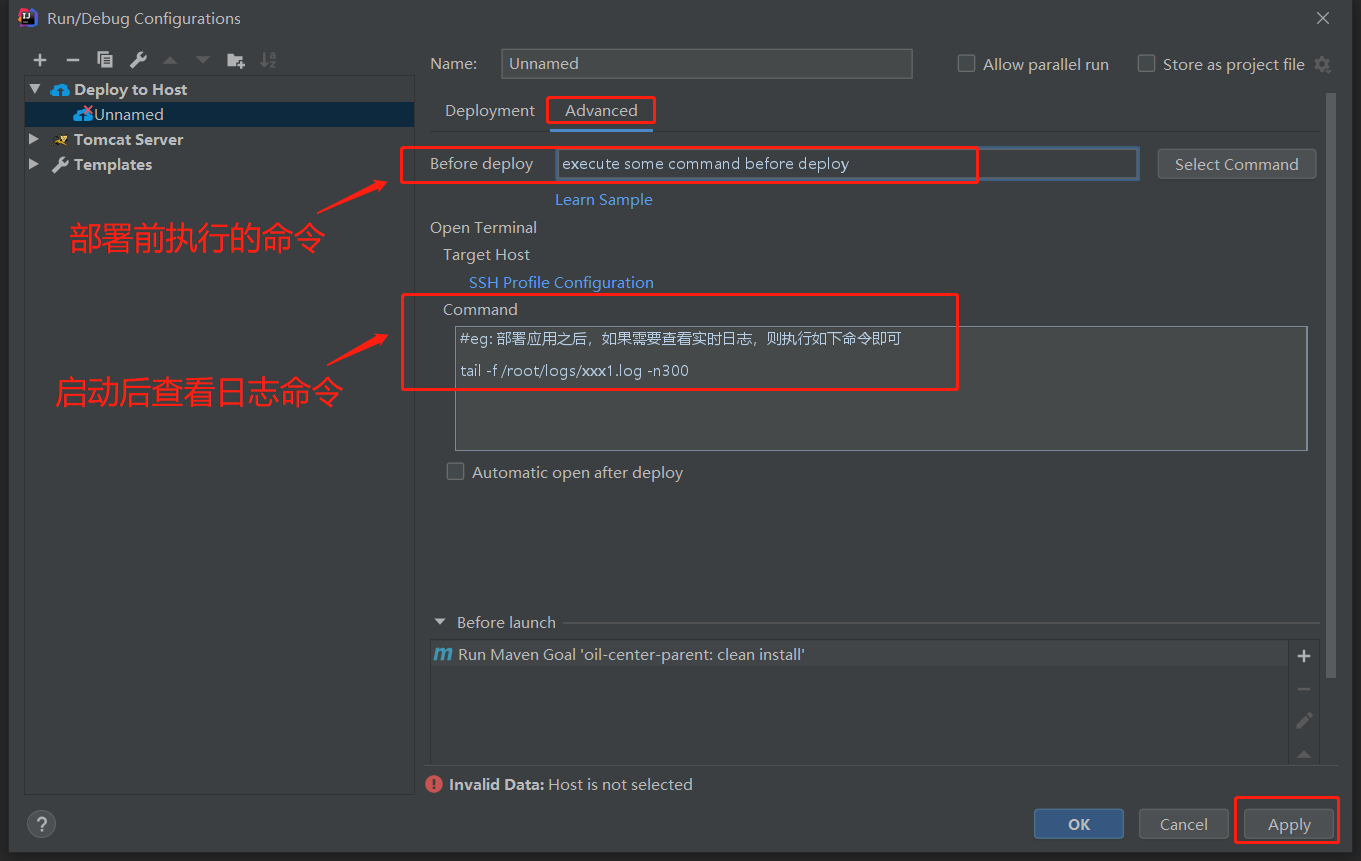Click the 'tail -f /root/logs/xxx1.log -n300' line
1361x861 pixels.
point(575,371)
